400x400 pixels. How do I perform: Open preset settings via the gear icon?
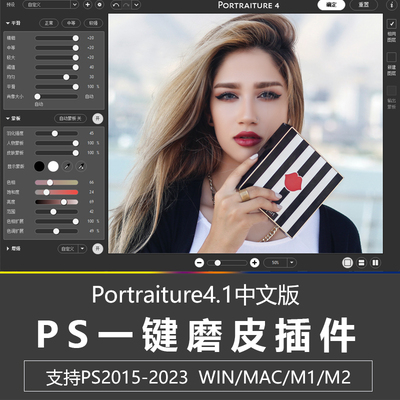click(99, 5)
